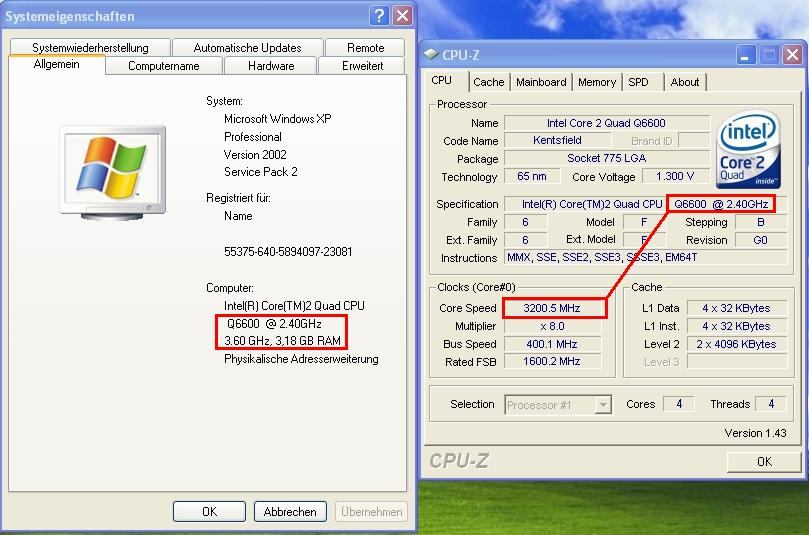The height and width of the screenshot is (535, 809).
Task: Click the Specification field Intel(R) Core(TM)2 Quad CPU
Action: 646,204
